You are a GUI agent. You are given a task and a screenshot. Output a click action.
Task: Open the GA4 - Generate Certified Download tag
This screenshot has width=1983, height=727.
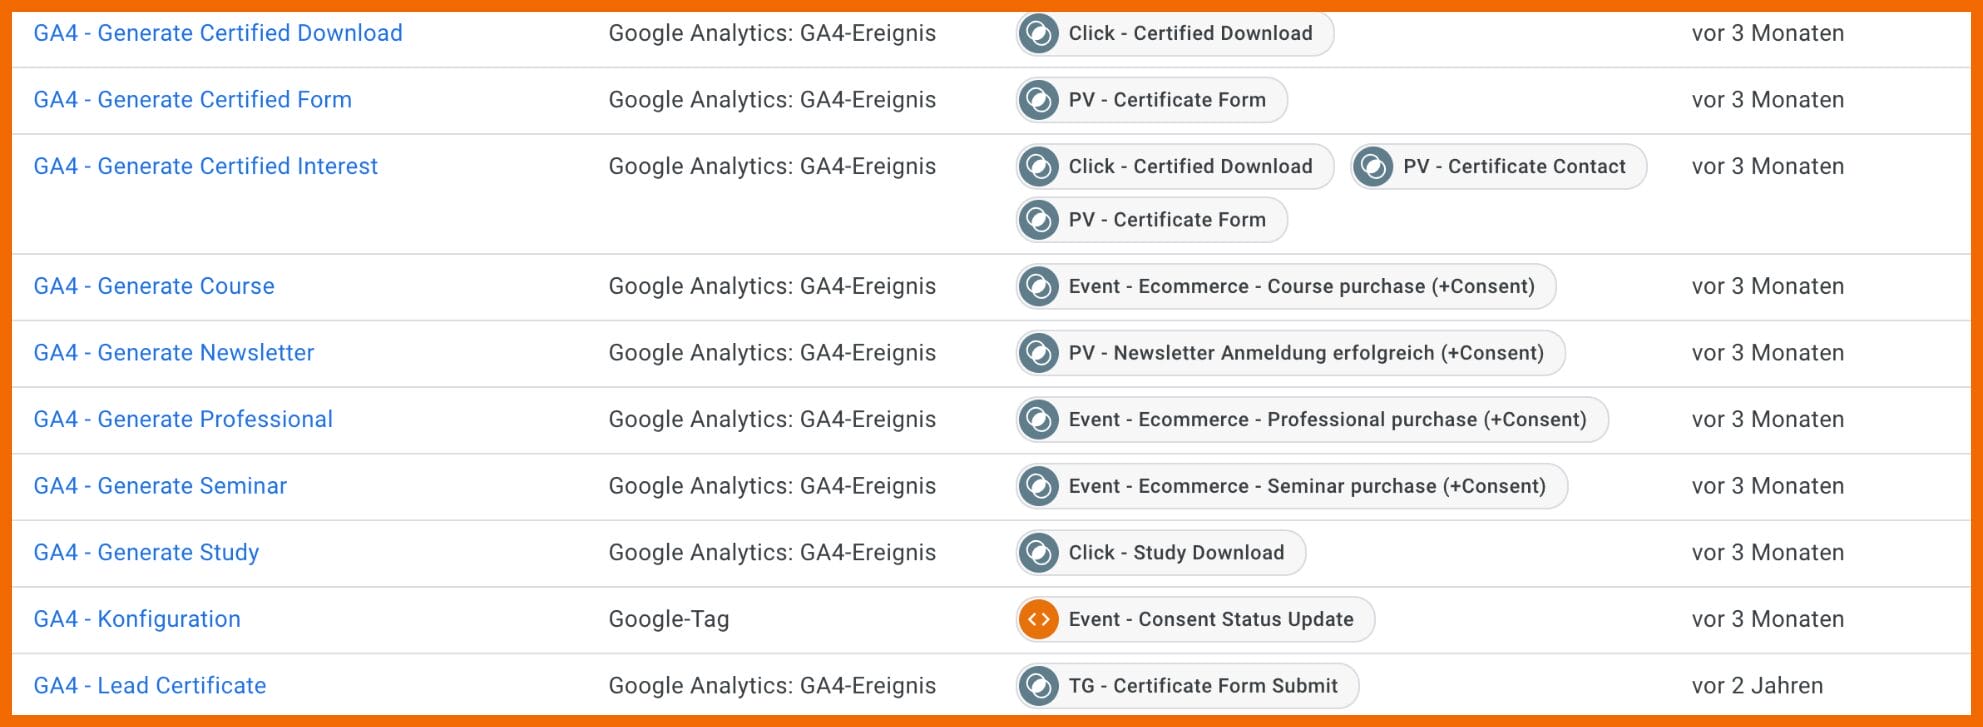pyautogui.click(x=218, y=33)
